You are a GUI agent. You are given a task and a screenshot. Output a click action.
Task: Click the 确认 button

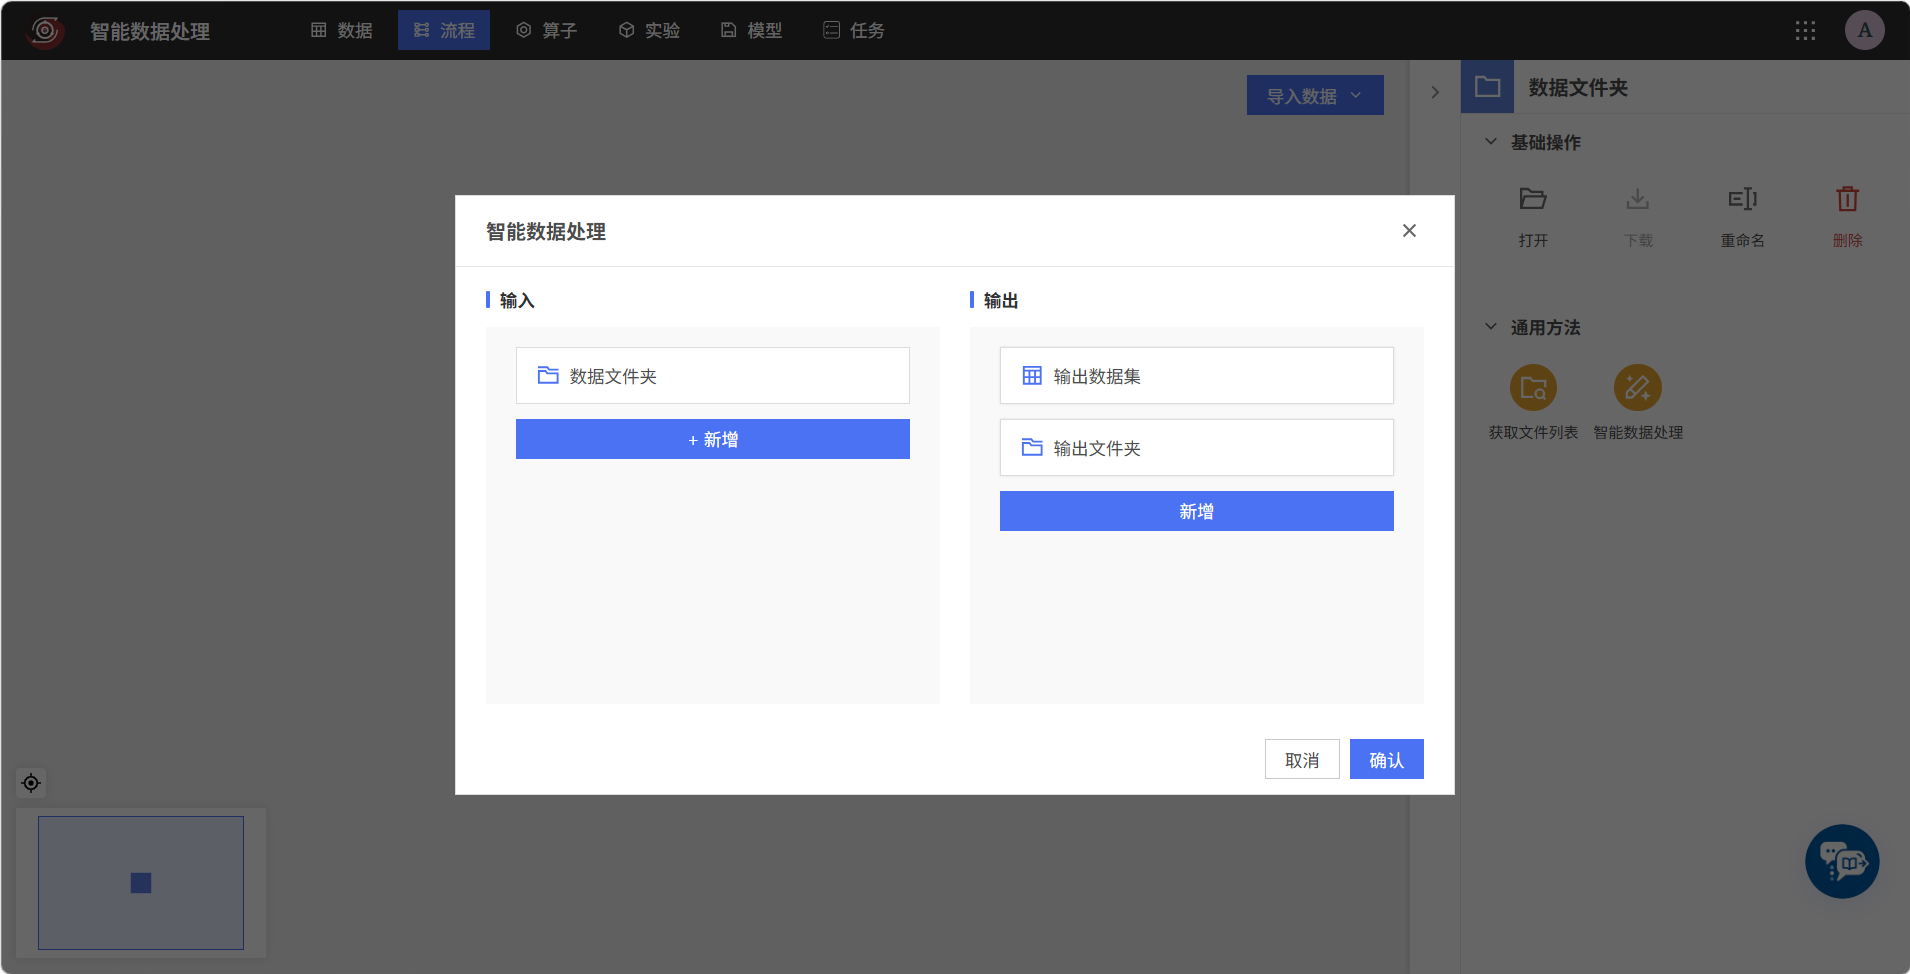point(1387,760)
